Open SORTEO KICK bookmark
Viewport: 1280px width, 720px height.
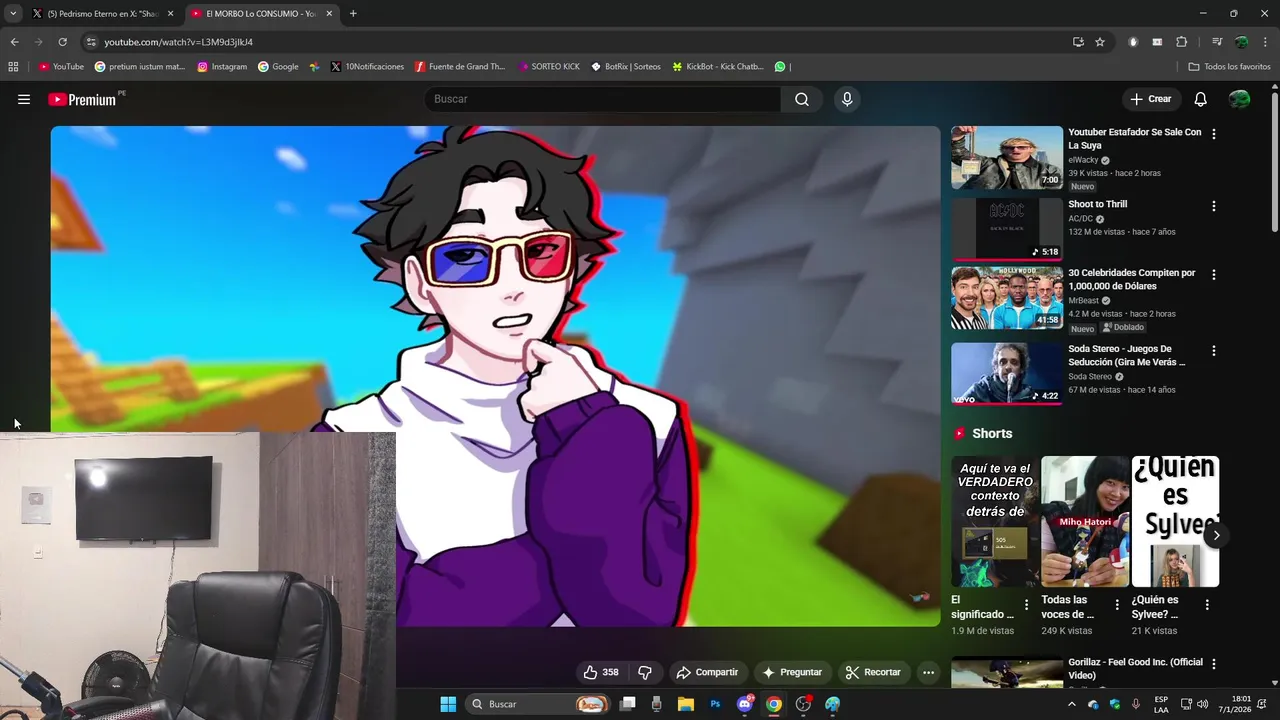(549, 66)
